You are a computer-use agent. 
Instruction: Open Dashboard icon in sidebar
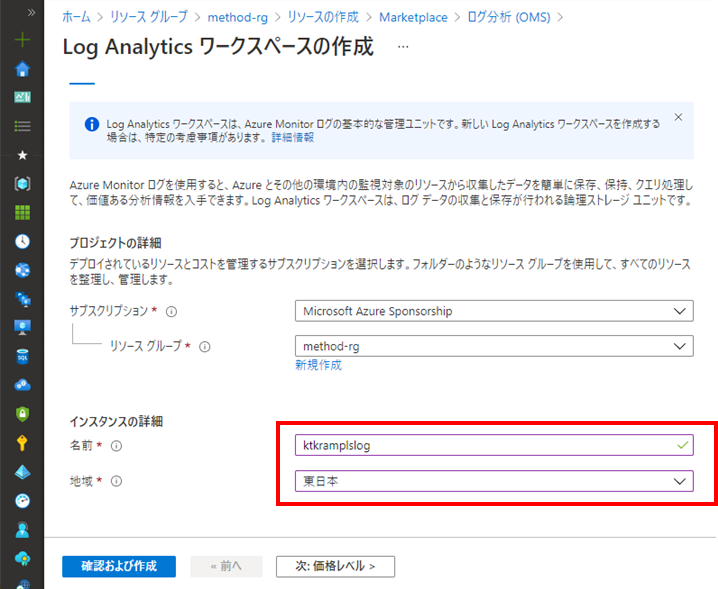click(x=22, y=97)
